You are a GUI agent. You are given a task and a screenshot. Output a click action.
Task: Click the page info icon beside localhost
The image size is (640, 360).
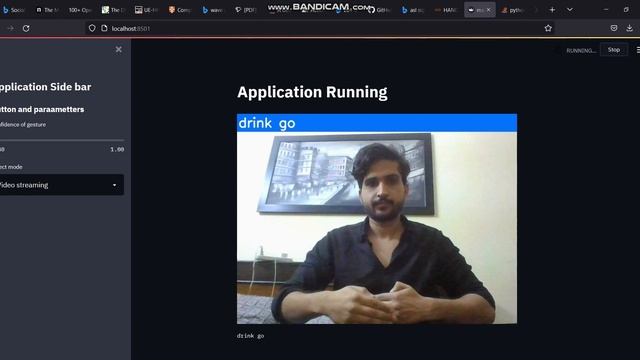[104, 28]
